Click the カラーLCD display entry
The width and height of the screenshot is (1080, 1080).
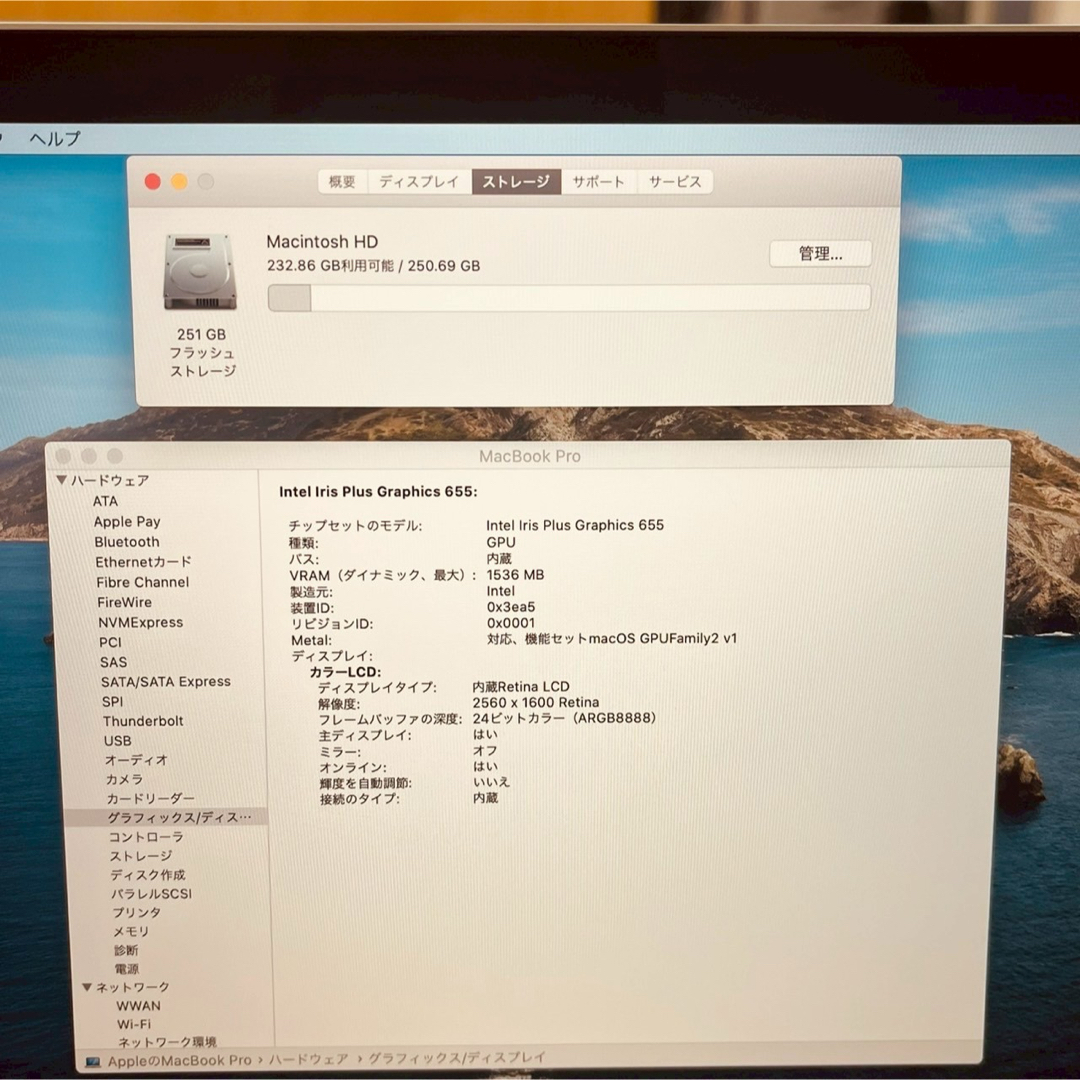pyautogui.click(x=345, y=672)
